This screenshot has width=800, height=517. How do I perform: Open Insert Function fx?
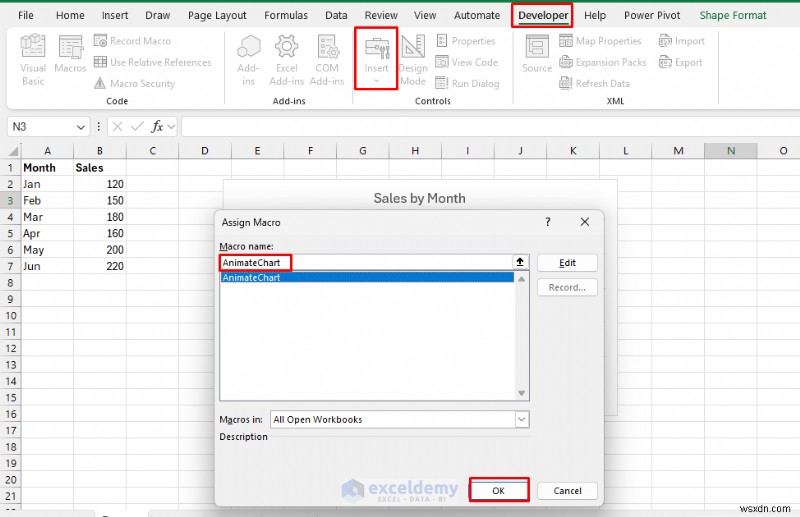pos(157,127)
